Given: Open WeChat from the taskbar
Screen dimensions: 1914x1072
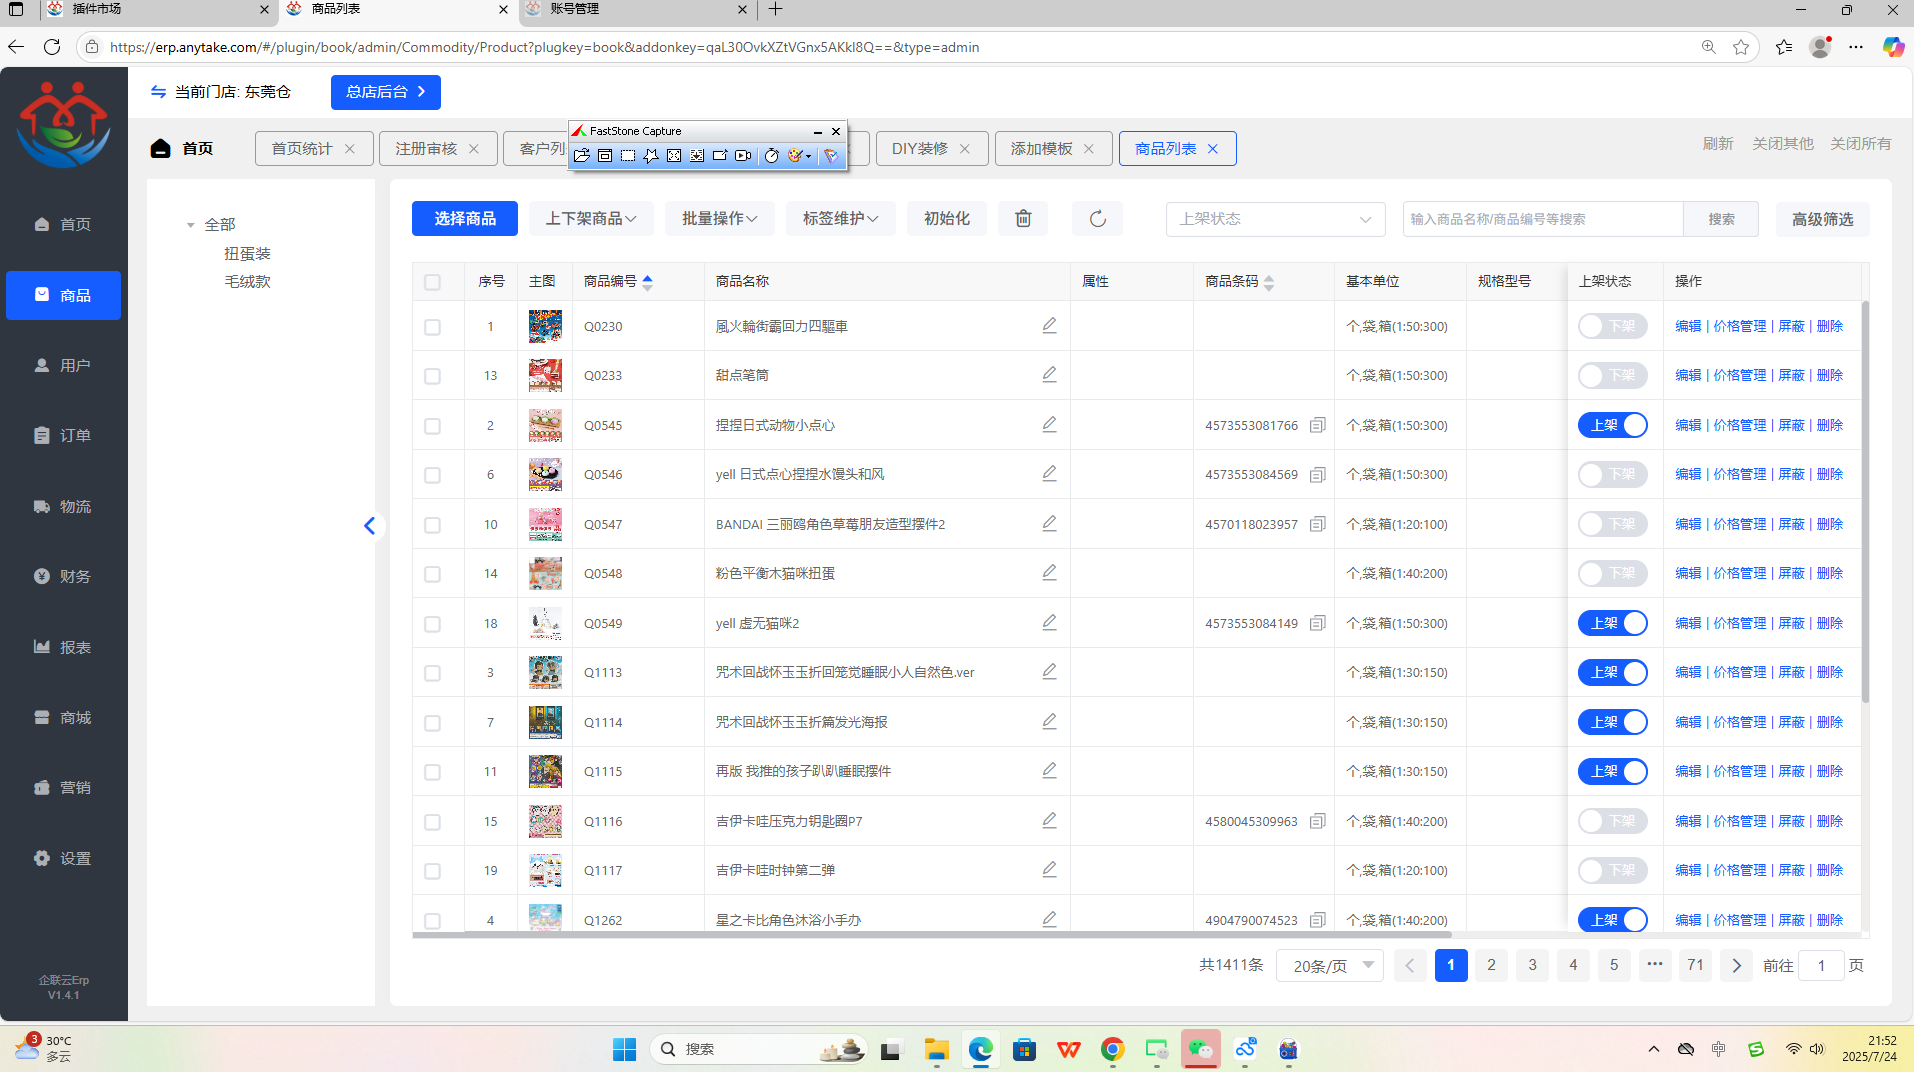Looking at the screenshot, I should tap(1200, 1049).
